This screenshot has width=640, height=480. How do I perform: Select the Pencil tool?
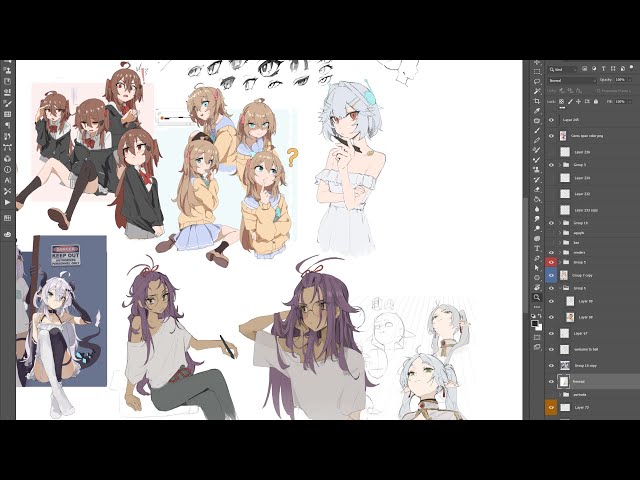[x=537, y=140]
